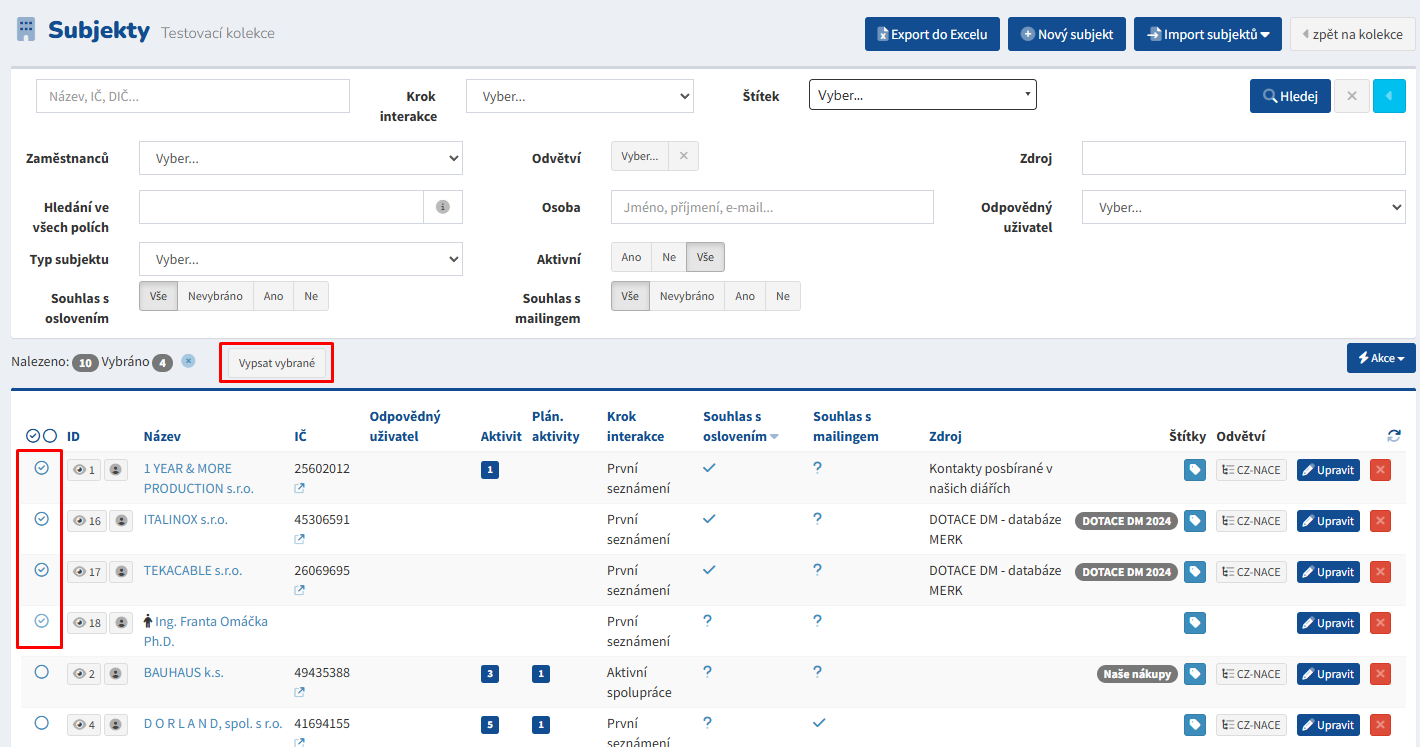This screenshot has width=1420, height=747.
Task: Click the Název, IČ, DIČ search field
Action: coord(193,96)
